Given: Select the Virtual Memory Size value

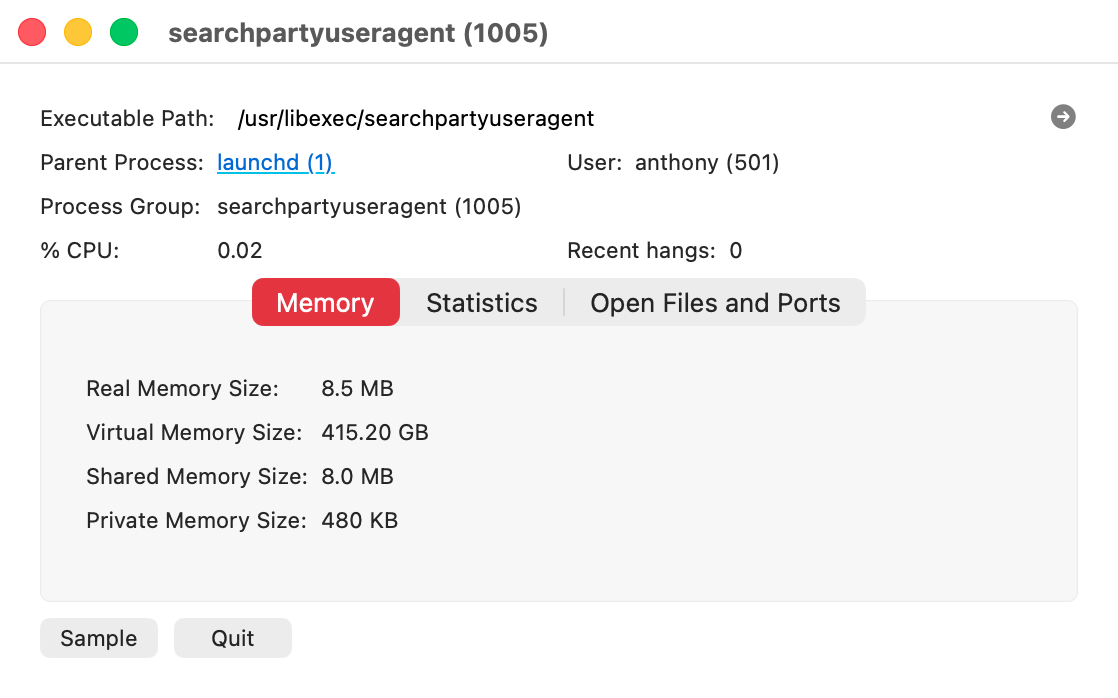Looking at the screenshot, I should pos(374,432).
